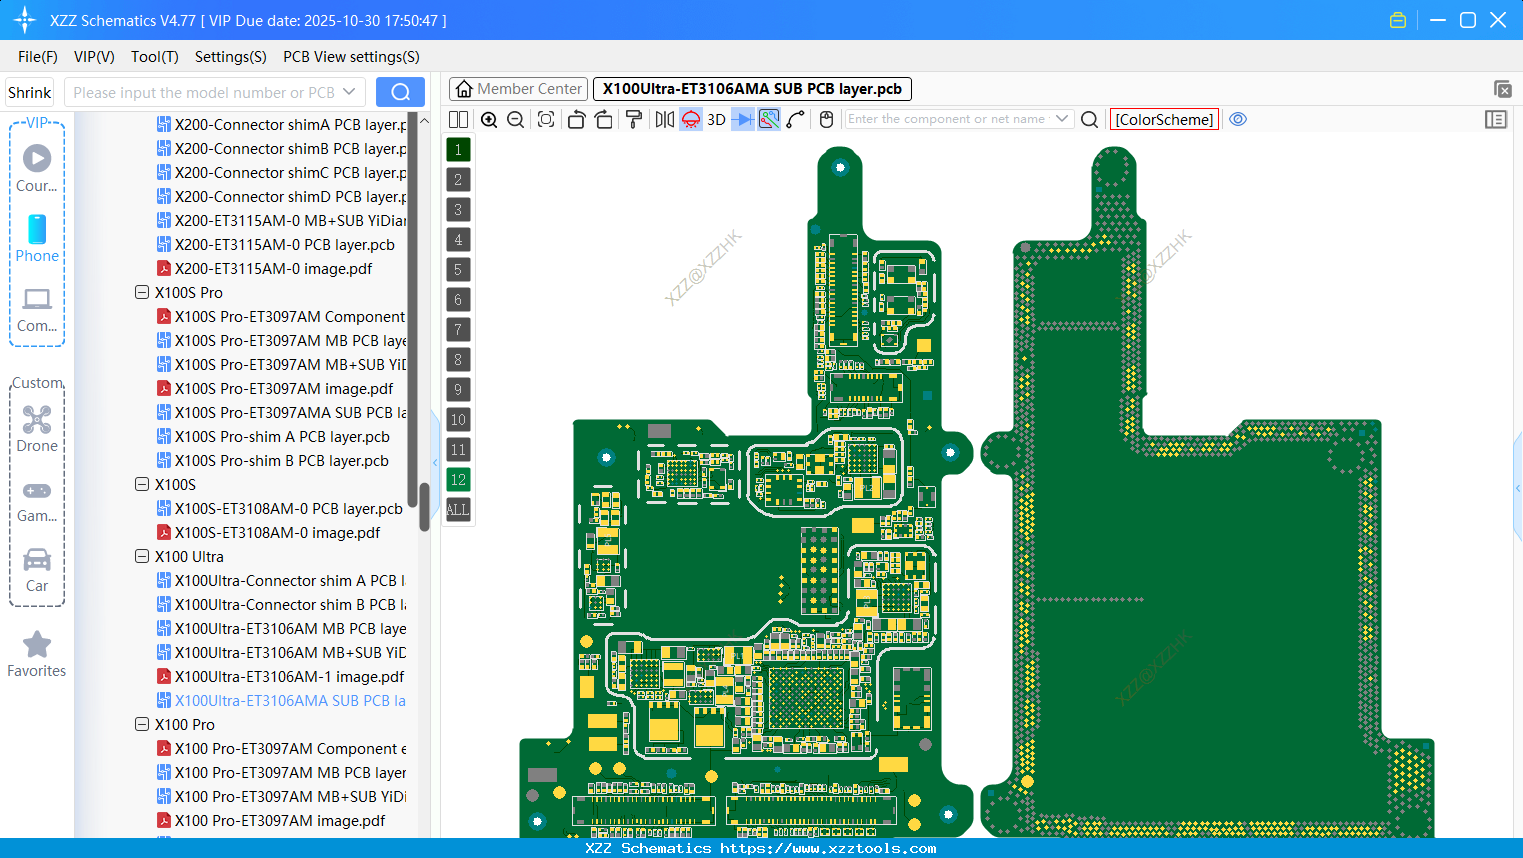Switch to 3D view mode
This screenshot has width=1523, height=858.
[715, 119]
